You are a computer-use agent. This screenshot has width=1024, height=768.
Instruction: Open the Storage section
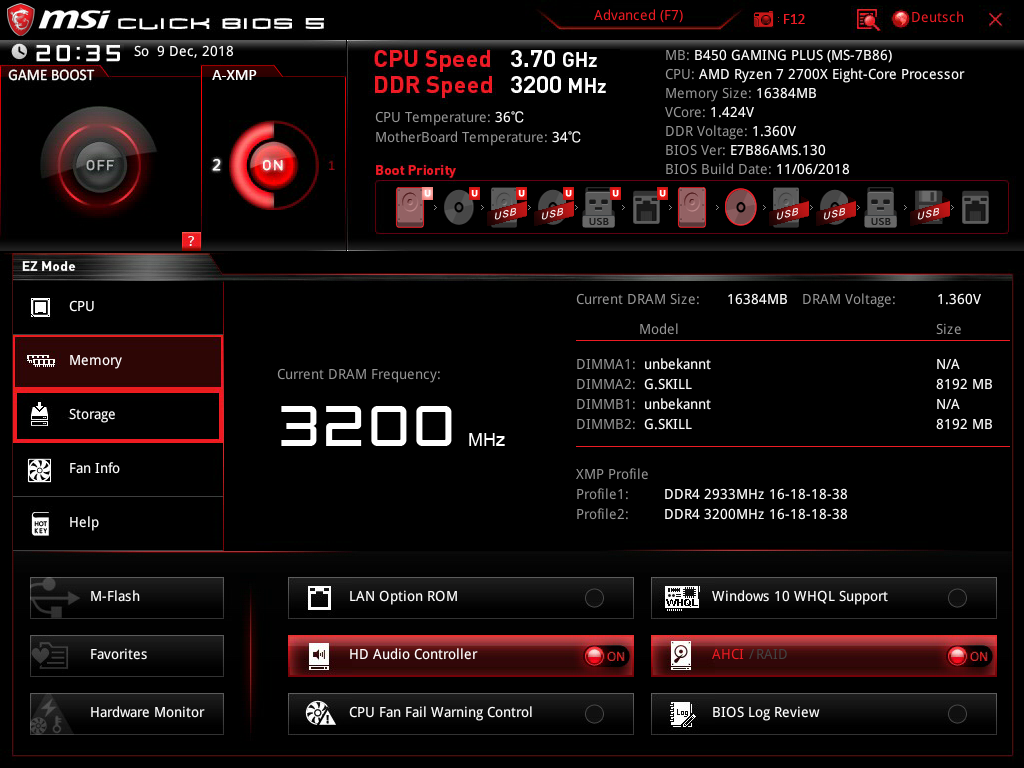(x=118, y=415)
